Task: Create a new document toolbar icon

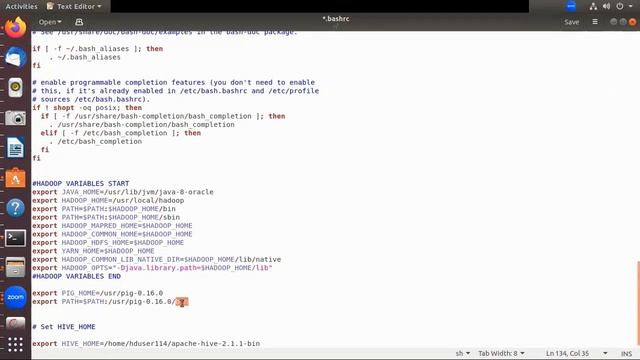Action: point(79,22)
